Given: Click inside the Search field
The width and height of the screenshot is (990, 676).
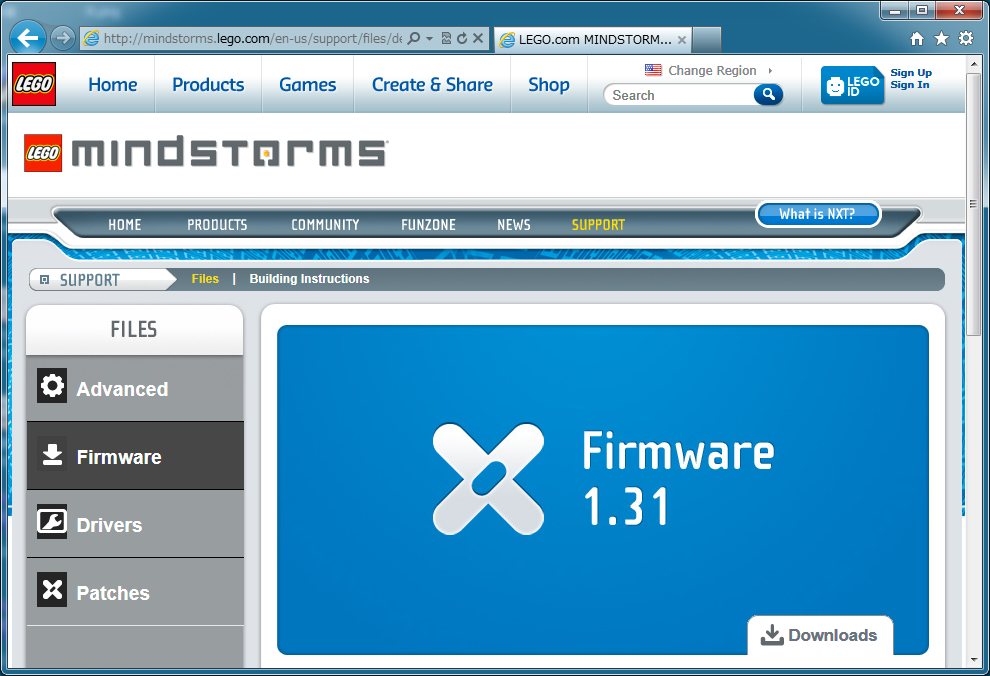Looking at the screenshot, I should coord(680,94).
